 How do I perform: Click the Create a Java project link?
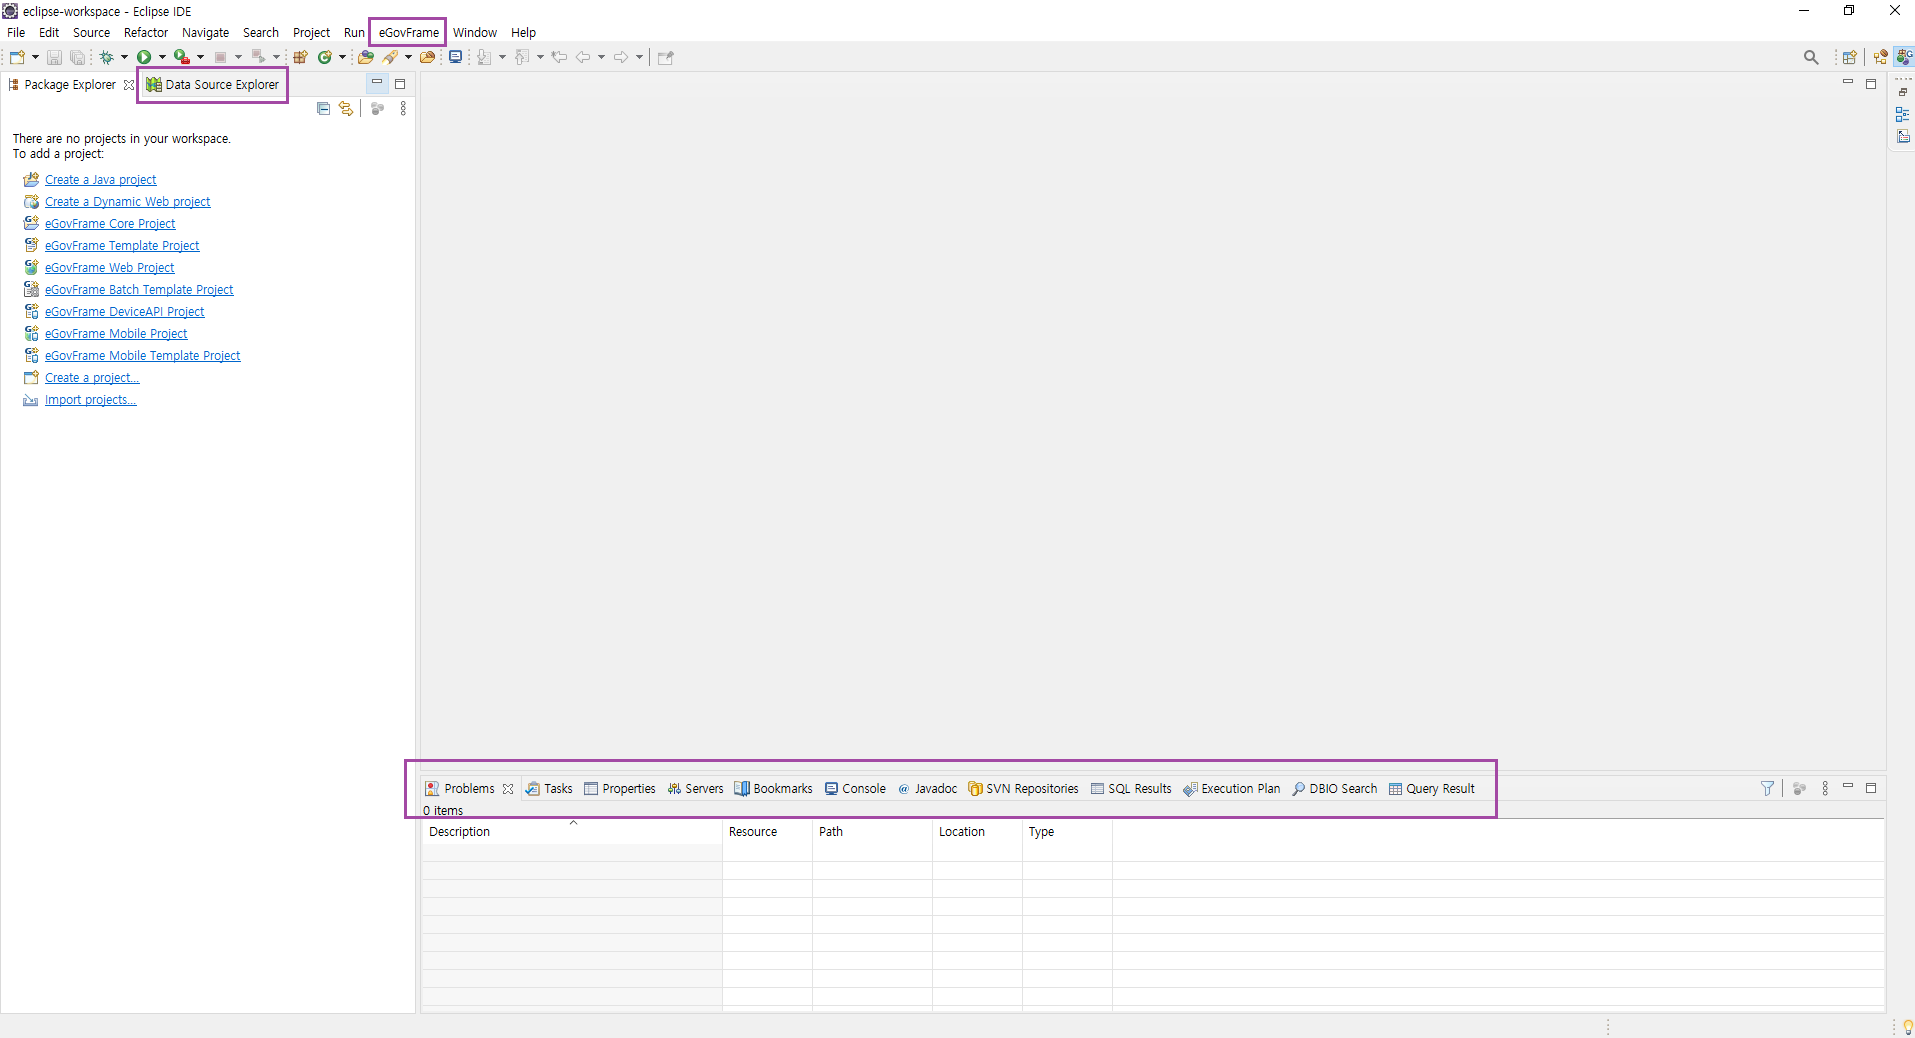[100, 180]
